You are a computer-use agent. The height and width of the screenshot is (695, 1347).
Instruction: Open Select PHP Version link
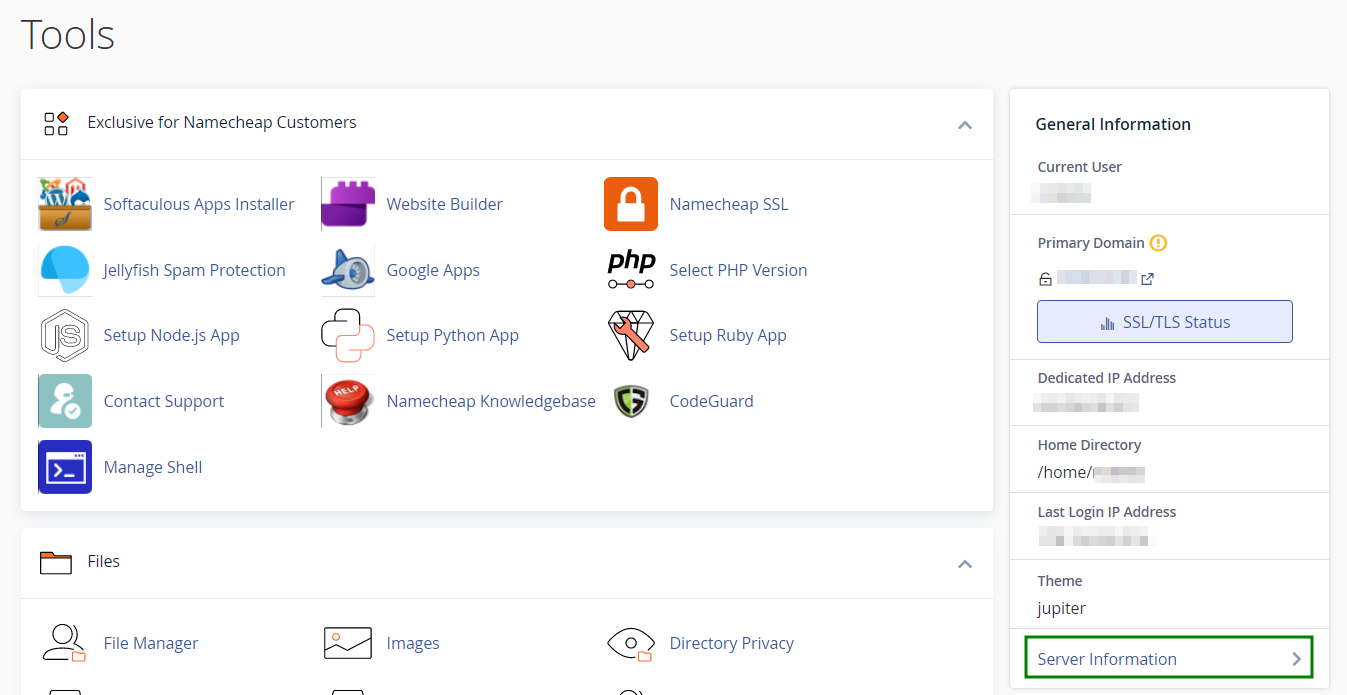click(x=738, y=270)
